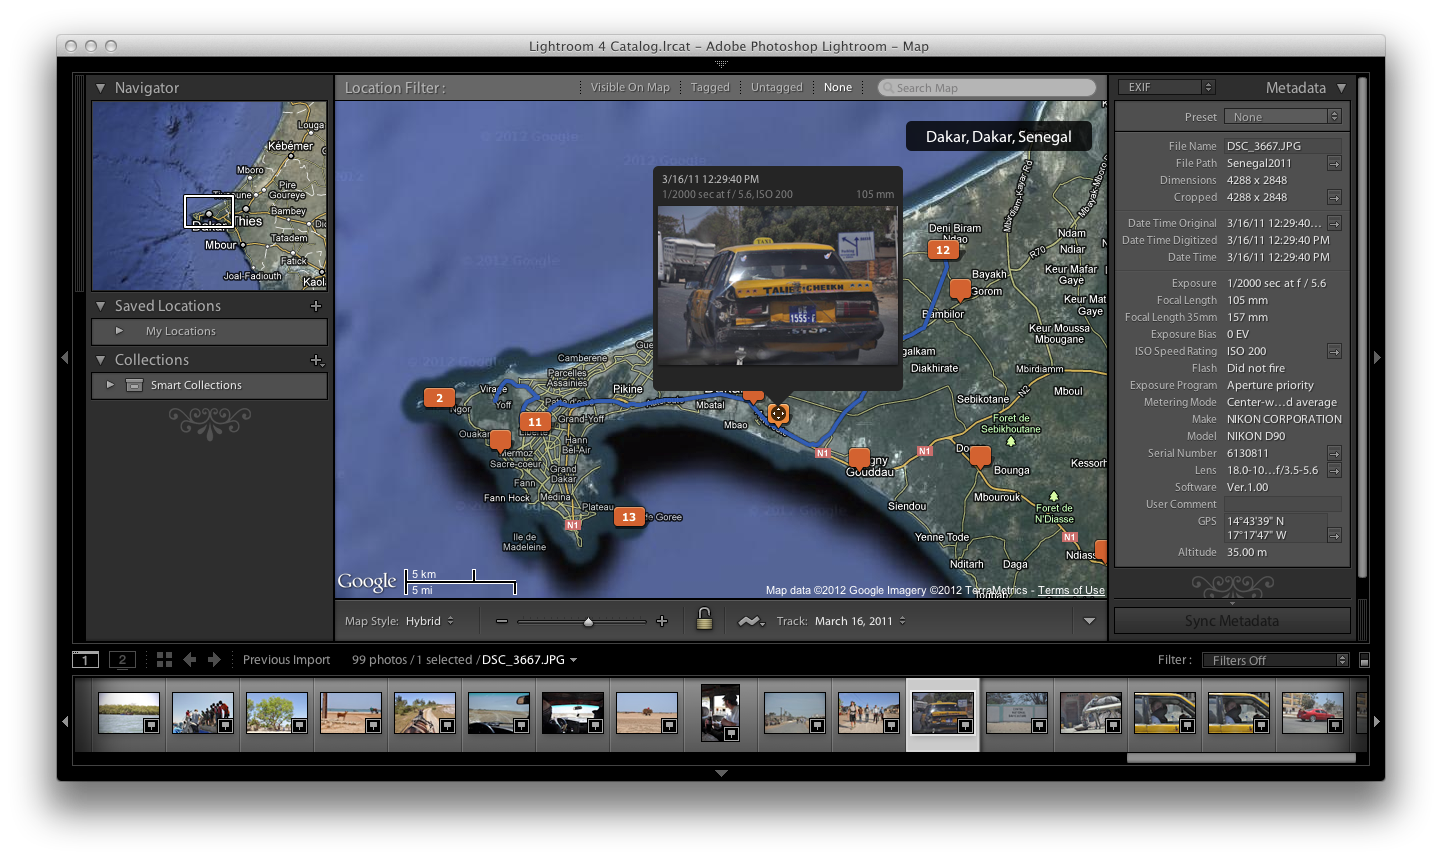
Task: Open the toolbar content dropdown arrow
Action: 1089,621
